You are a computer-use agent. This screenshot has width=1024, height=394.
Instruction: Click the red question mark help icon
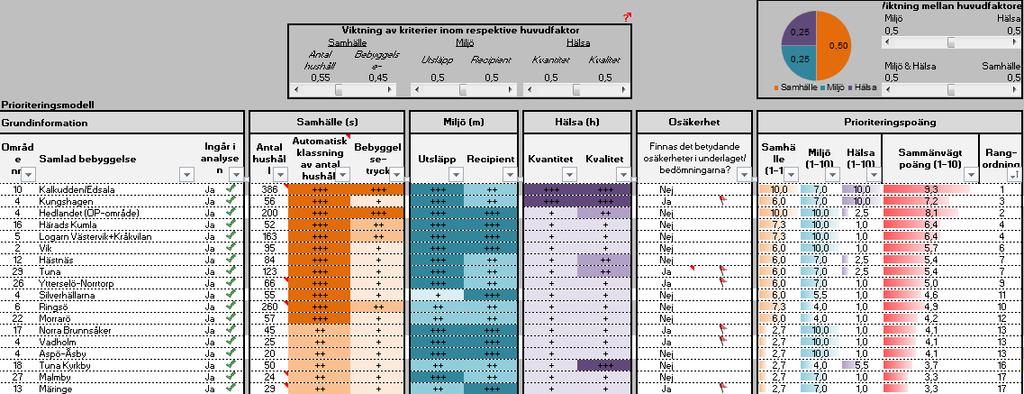628,17
